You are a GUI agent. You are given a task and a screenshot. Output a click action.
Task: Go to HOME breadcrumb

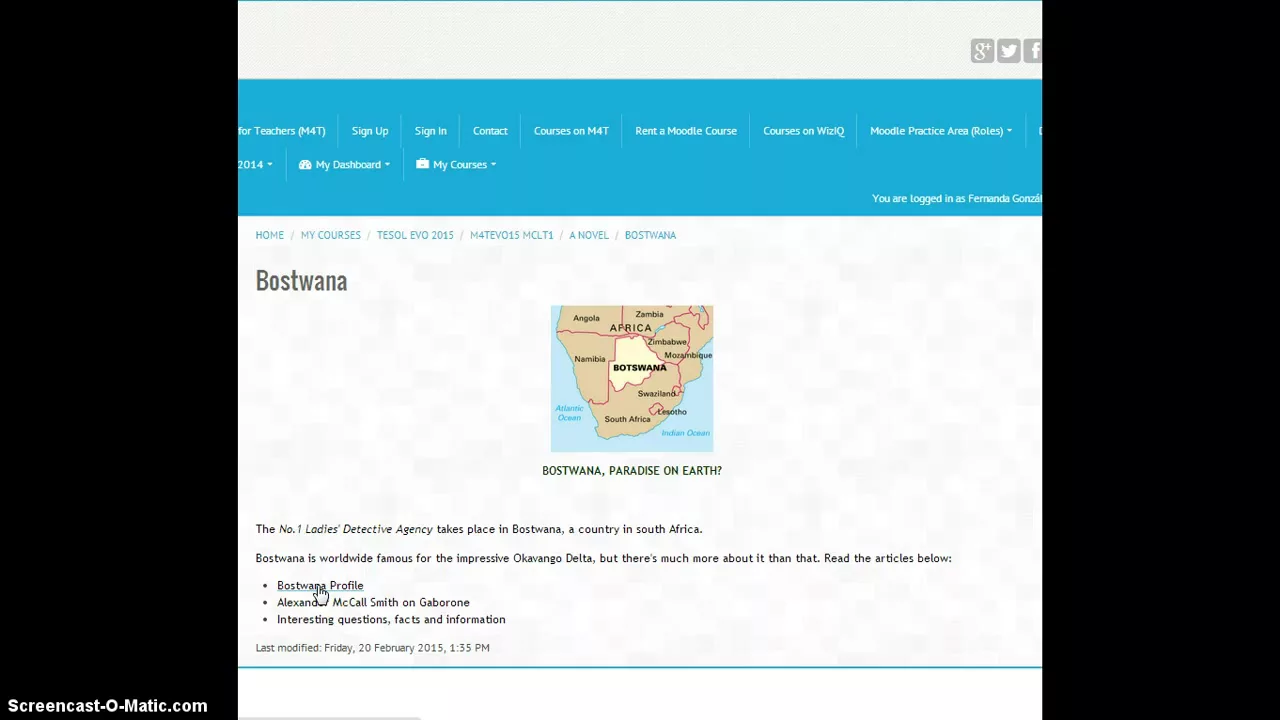(x=269, y=235)
